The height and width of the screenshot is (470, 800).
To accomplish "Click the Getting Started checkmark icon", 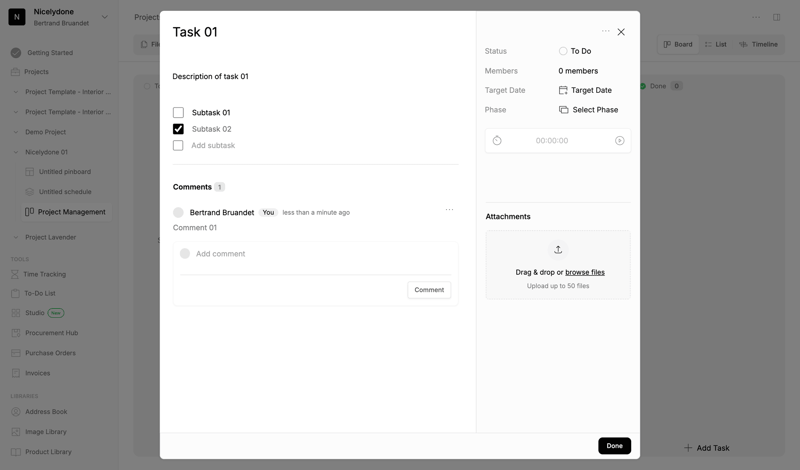I will click(16, 53).
